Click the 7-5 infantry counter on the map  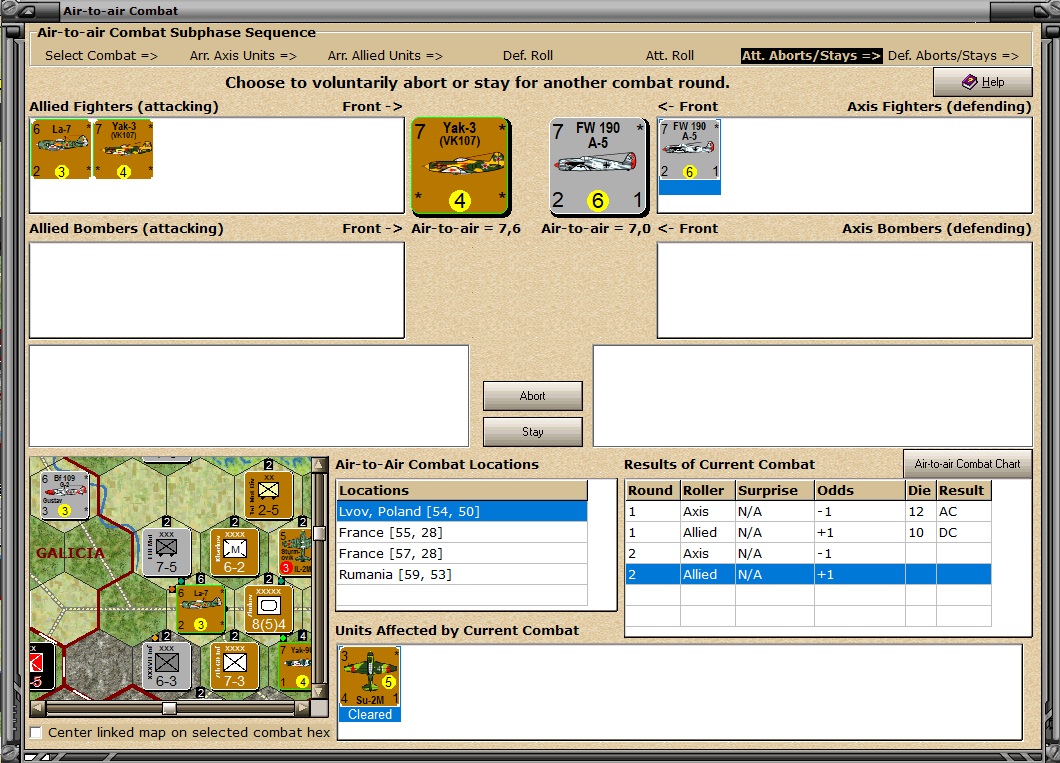[166, 551]
